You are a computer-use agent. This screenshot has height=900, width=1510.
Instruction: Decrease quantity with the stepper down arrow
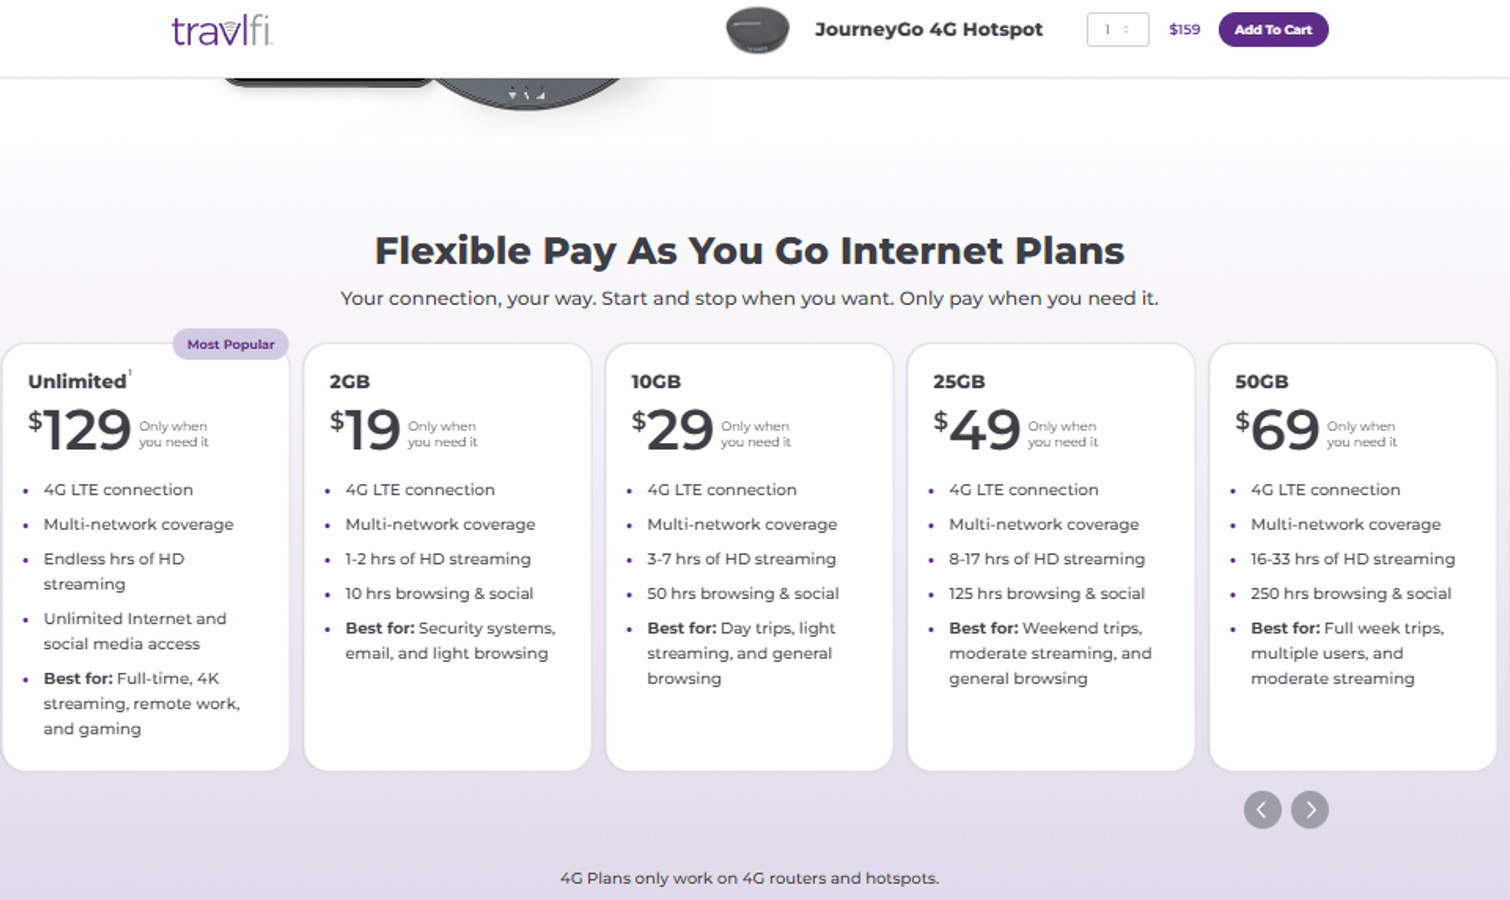point(1126,33)
